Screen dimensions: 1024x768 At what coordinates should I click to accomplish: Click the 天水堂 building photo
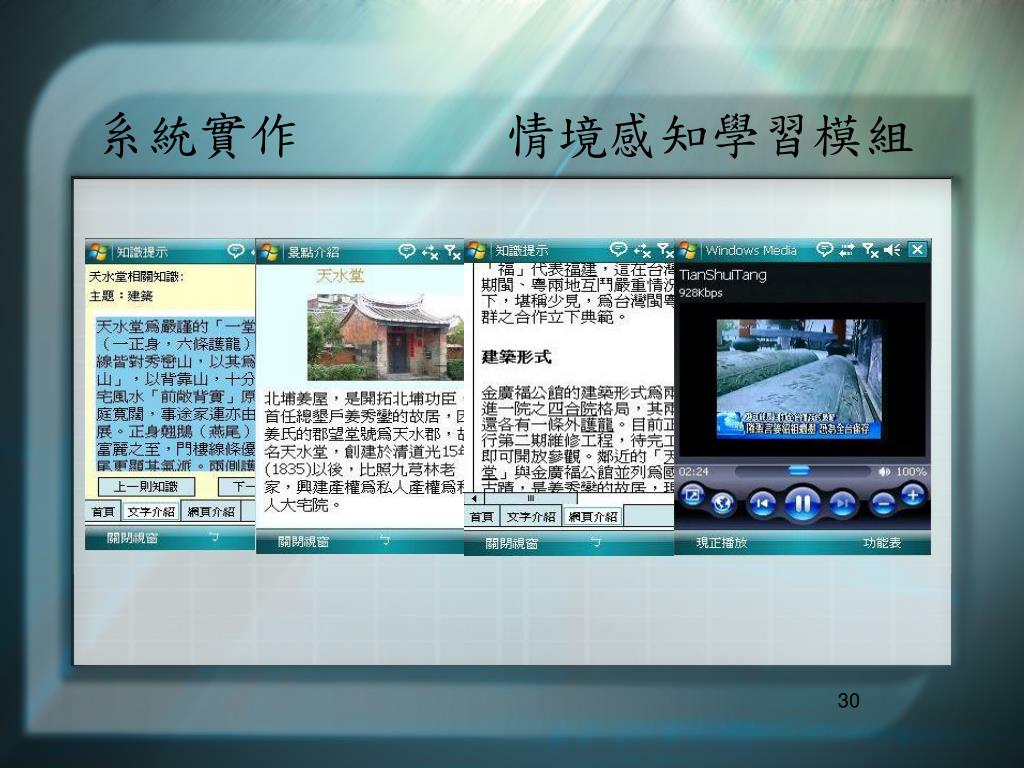(x=385, y=337)
